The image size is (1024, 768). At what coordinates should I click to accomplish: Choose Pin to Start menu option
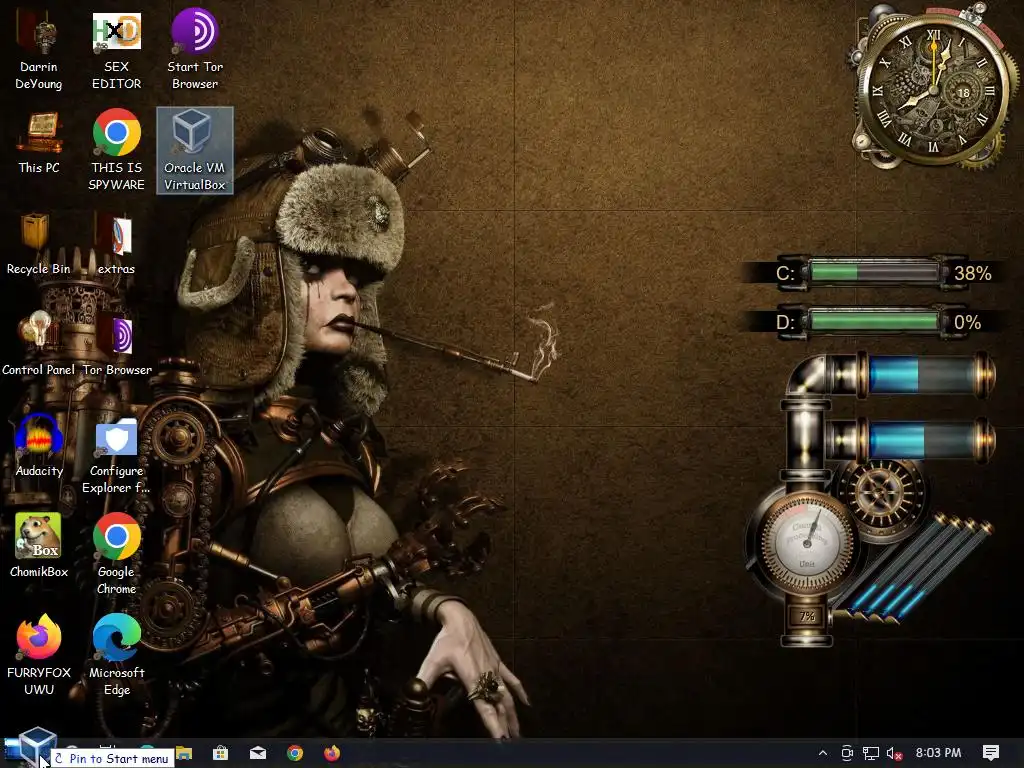pos(112,758)
